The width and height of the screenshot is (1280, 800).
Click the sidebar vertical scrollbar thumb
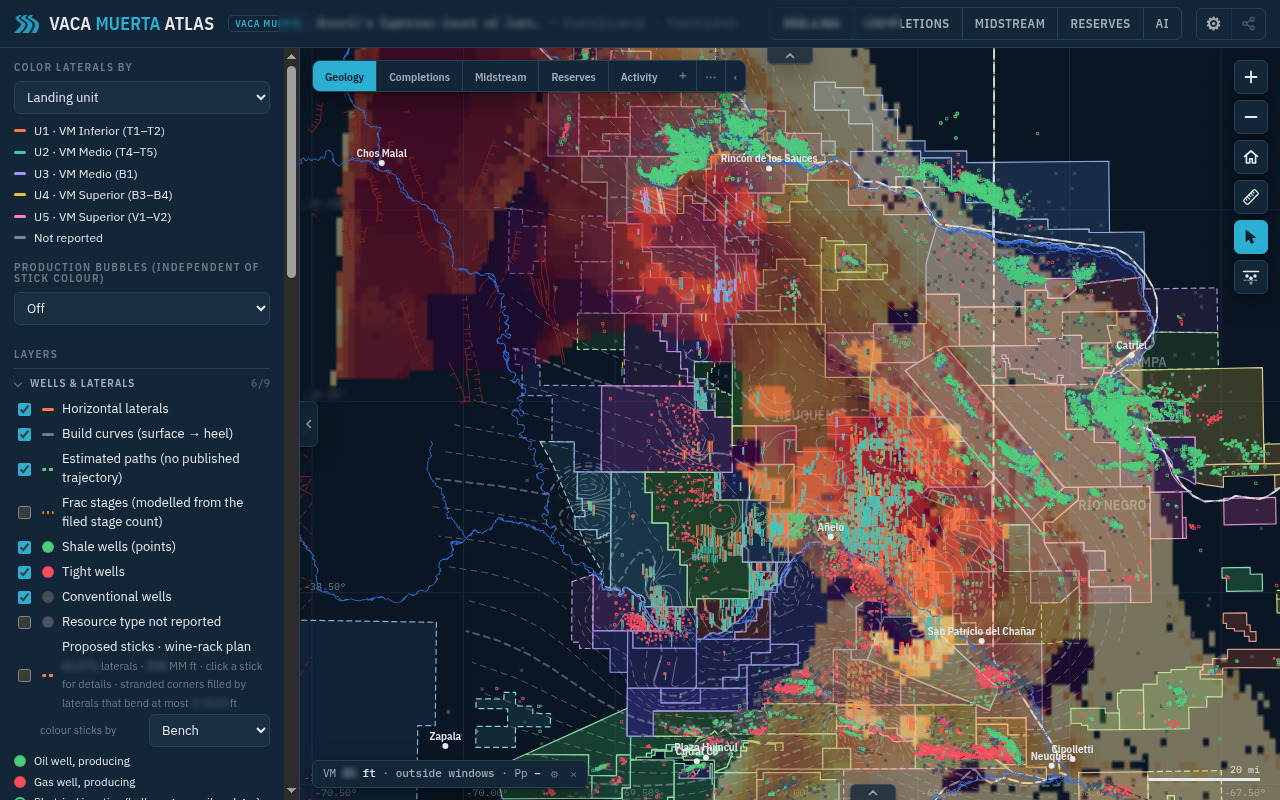[x=291, y=171]
